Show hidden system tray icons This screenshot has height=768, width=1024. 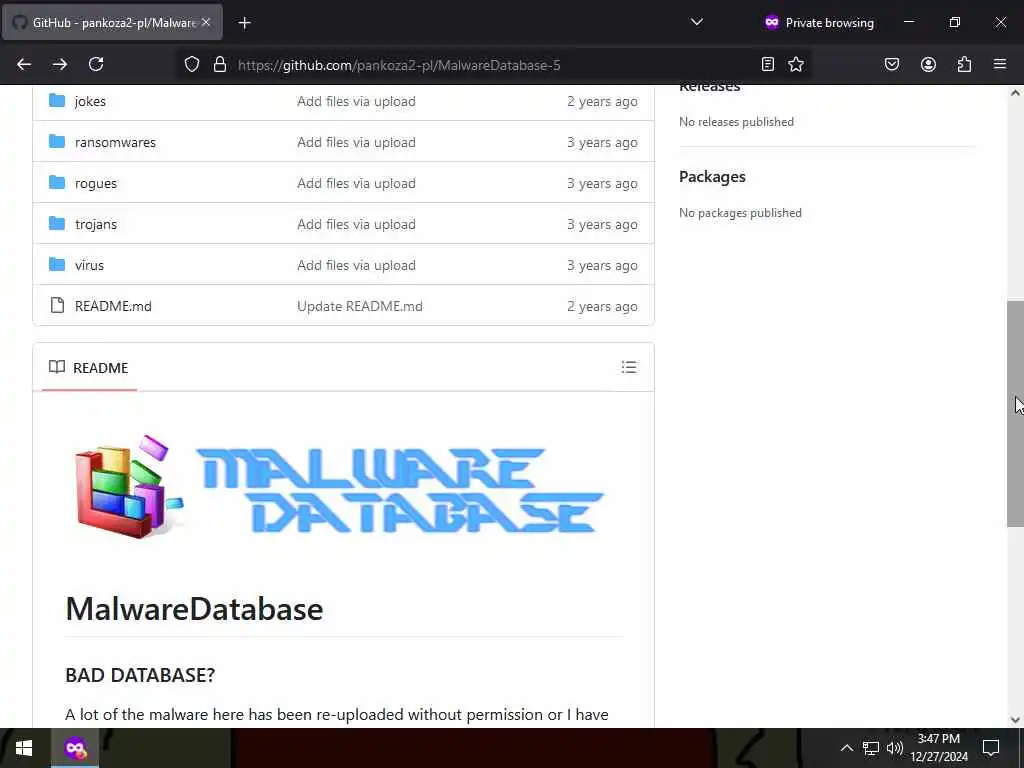point(846,748)
